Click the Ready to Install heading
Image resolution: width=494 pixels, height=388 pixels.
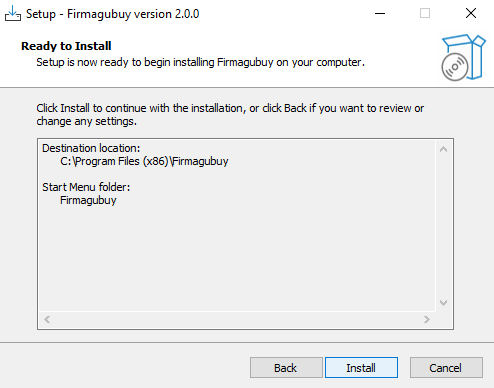point(66,46)
